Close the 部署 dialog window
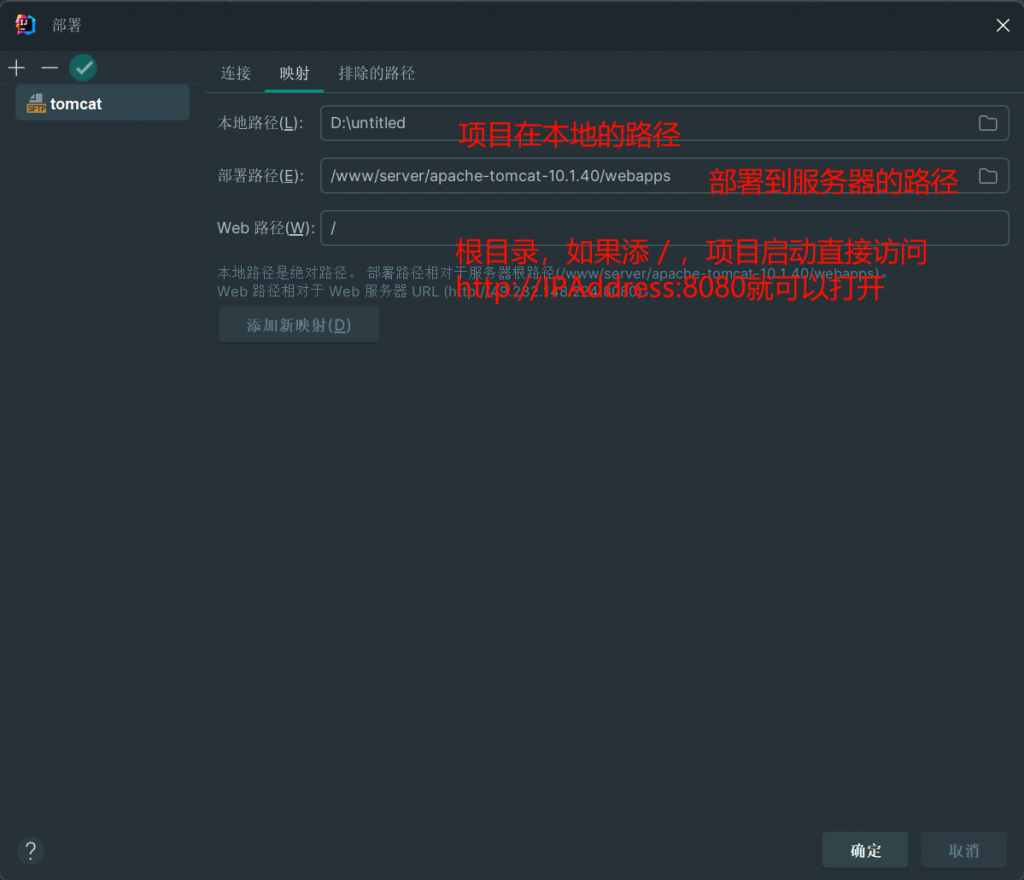Image resolution: width=1024 pixels, height=880 pixels. click(1002, 25)
